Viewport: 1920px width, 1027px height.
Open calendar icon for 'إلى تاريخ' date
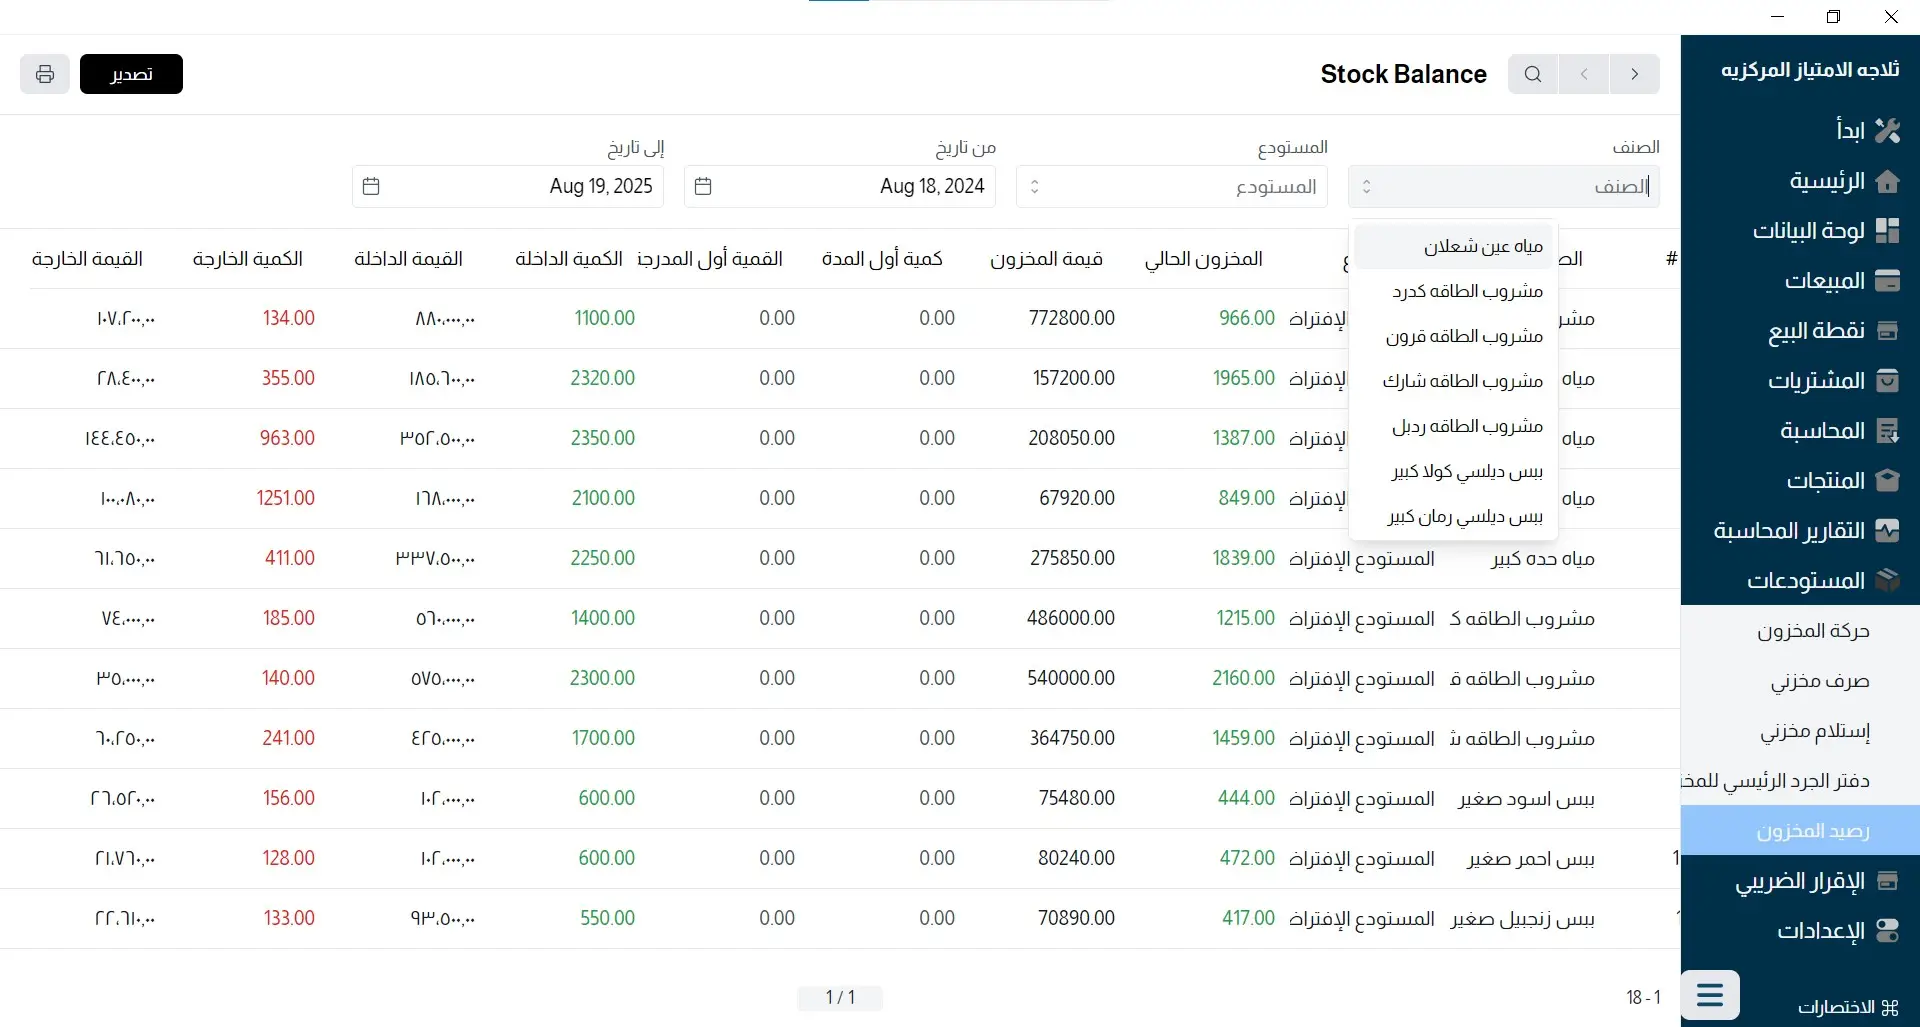pyautogui.click(x=371, y=186)
